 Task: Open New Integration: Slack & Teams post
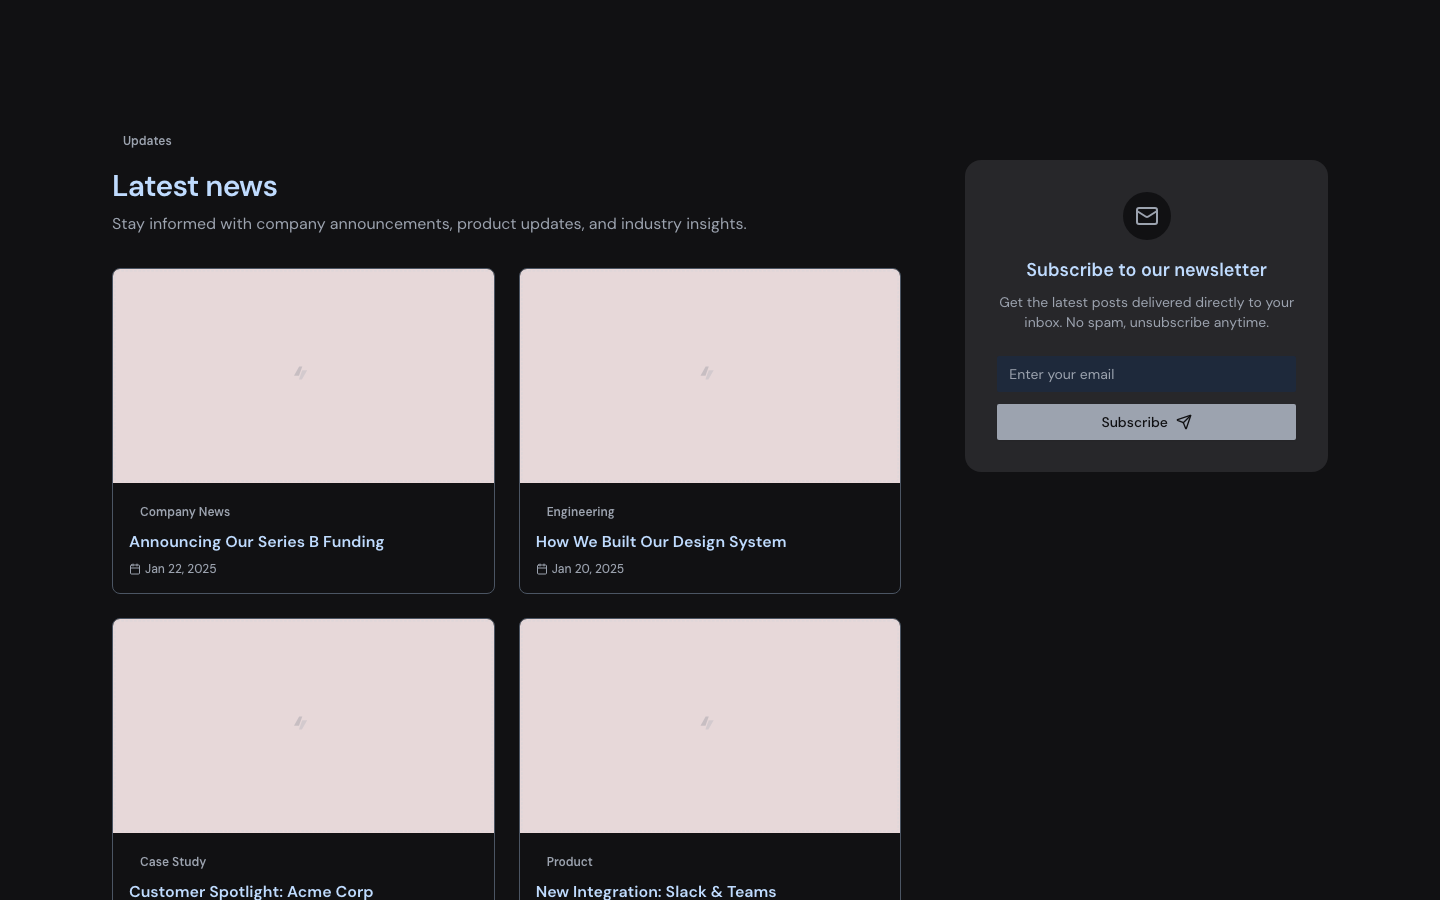point(656,891)
